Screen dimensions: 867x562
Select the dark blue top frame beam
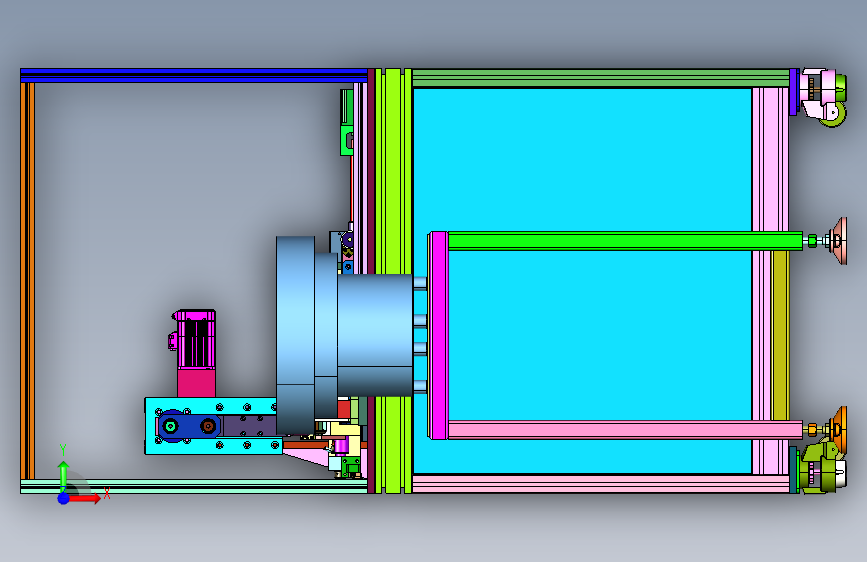click(x=194, y=76)
